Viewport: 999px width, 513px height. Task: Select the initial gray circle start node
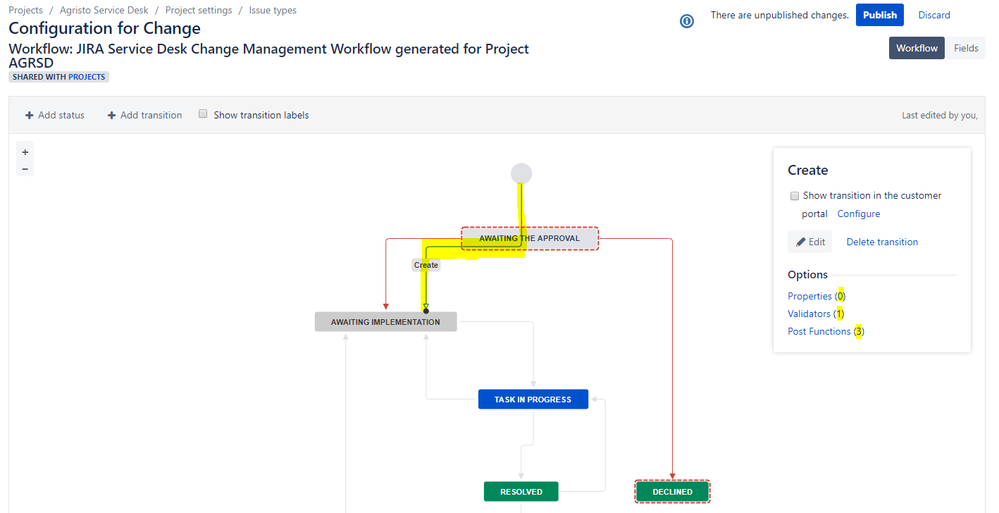point(521,173)
